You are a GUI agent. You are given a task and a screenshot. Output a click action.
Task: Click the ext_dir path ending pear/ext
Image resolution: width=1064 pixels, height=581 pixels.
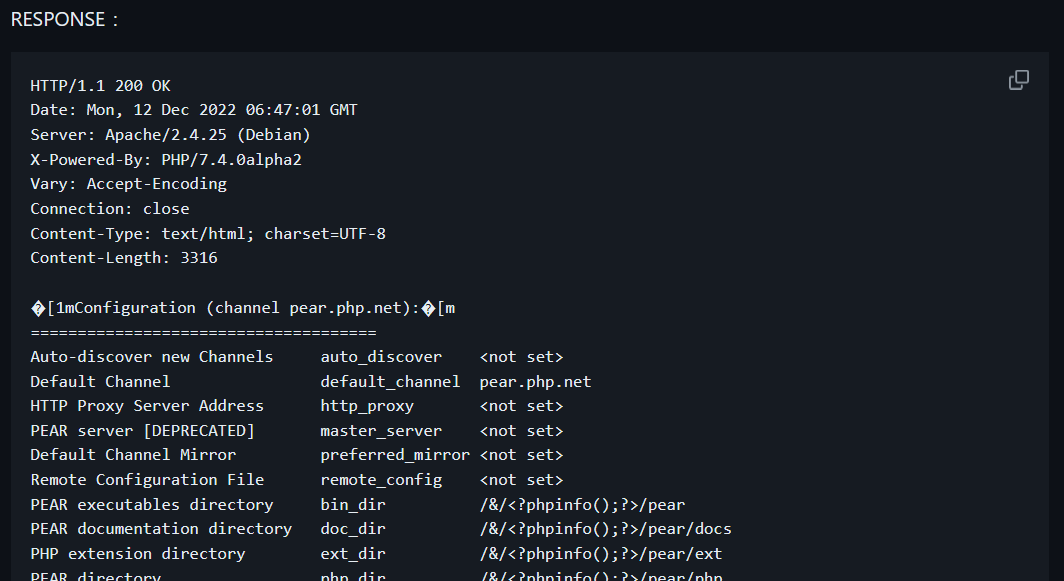601,554
